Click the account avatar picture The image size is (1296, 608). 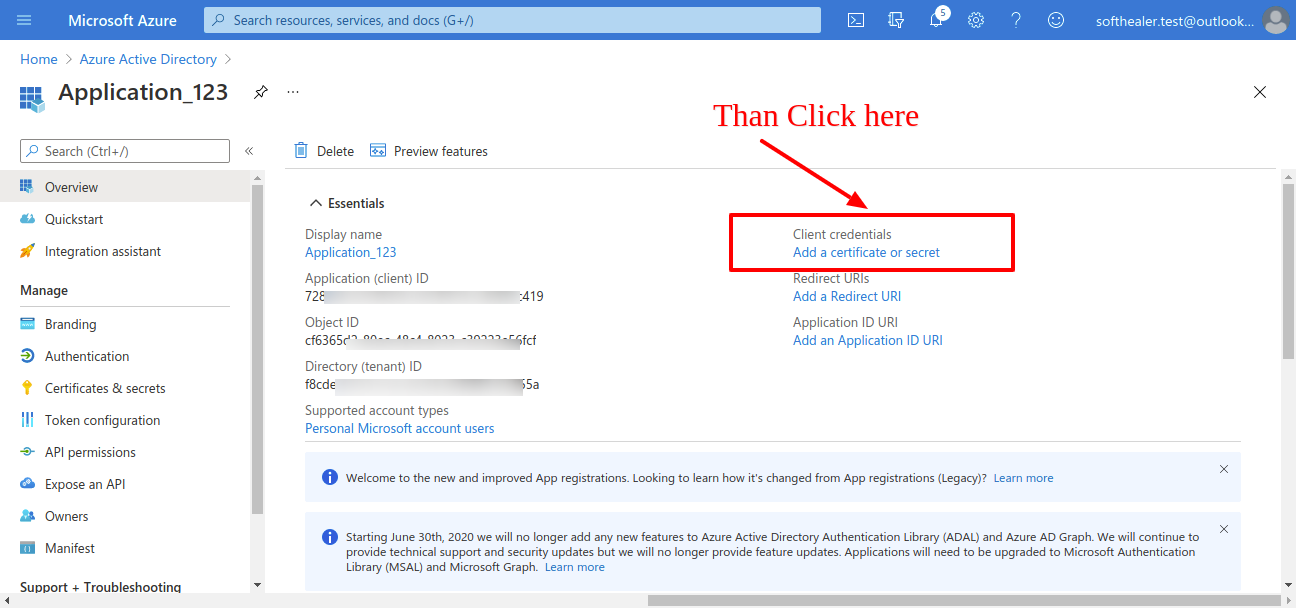[1275, 20]
